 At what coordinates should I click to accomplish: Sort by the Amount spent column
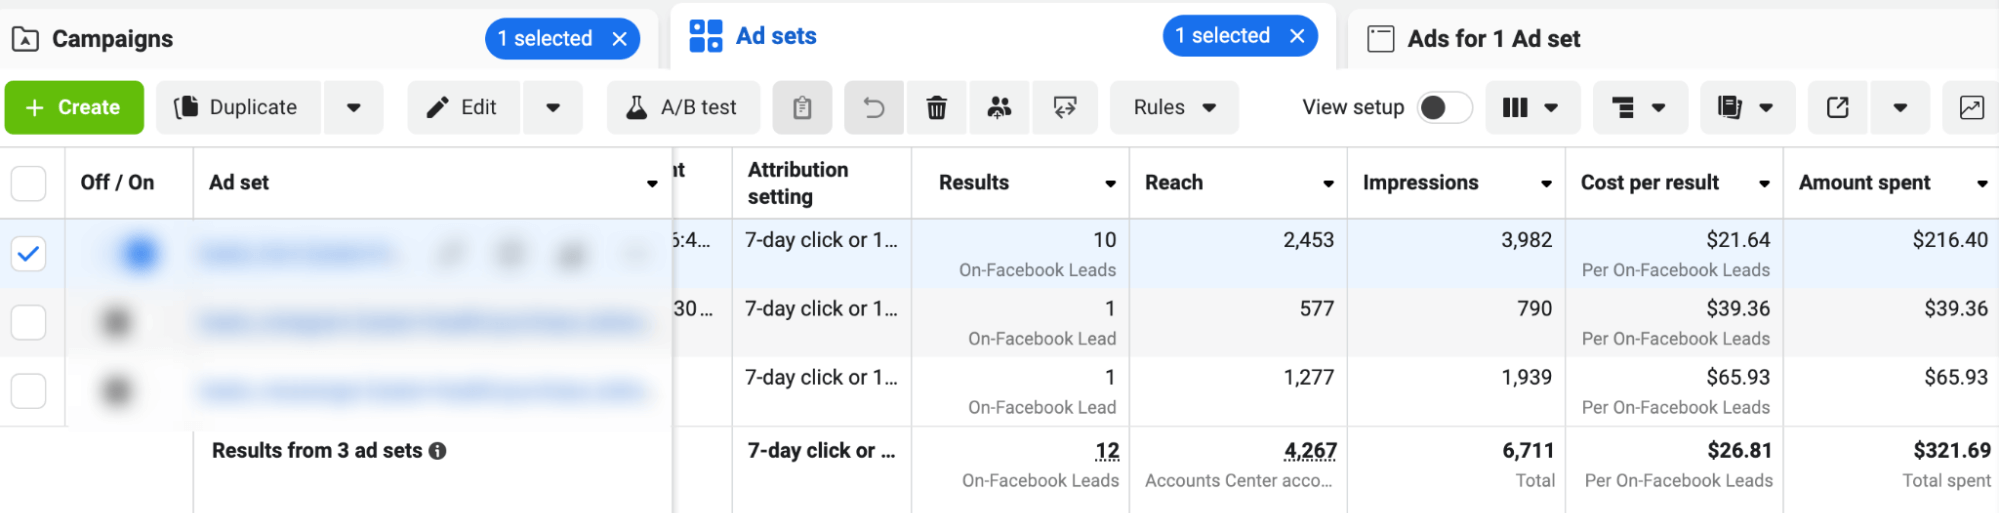coord(1865,183)
